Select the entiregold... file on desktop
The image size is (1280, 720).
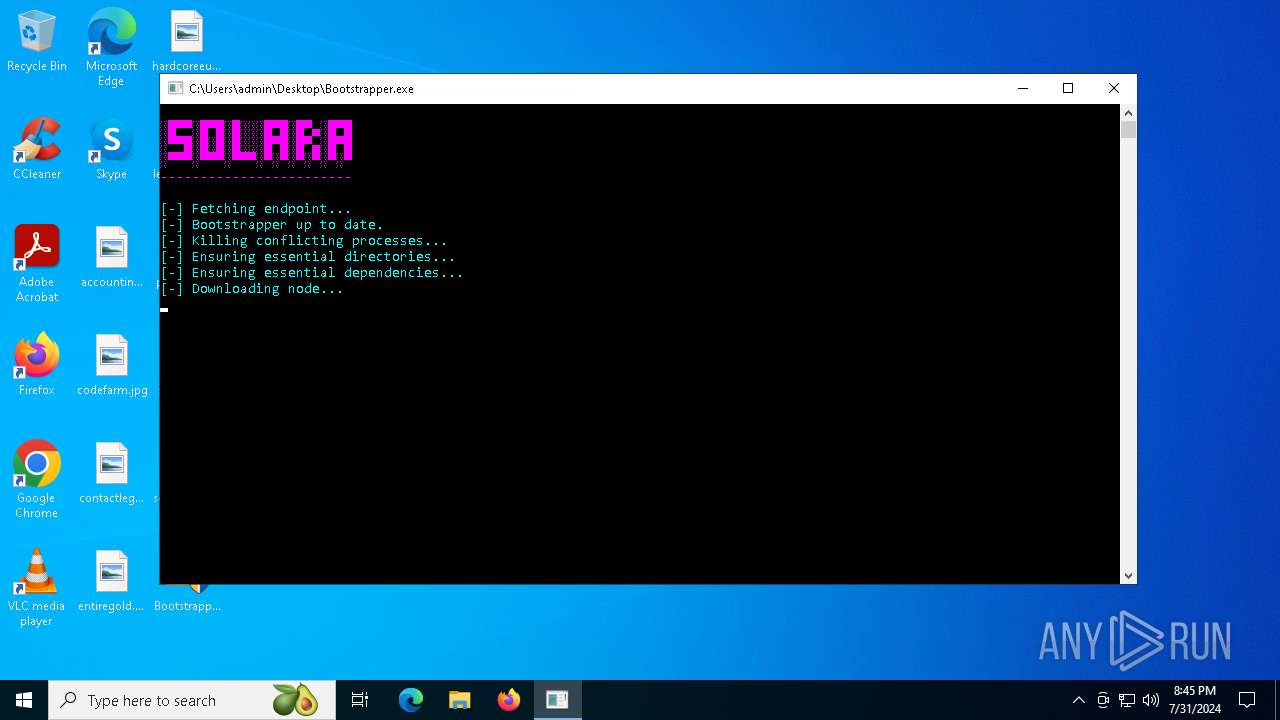click(x=111, y=581)
